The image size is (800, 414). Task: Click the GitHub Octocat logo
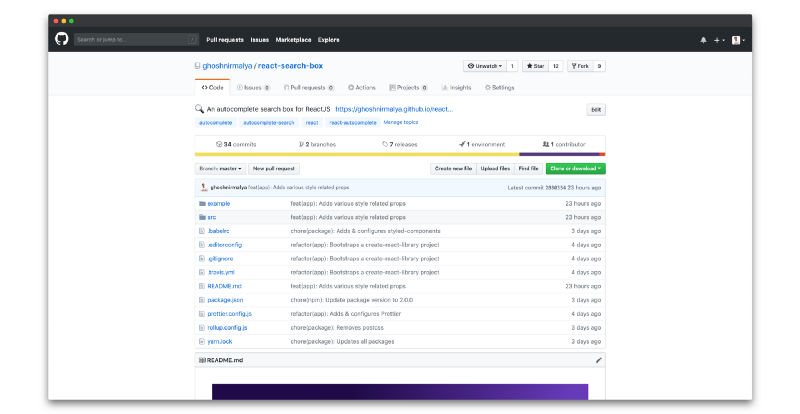(x=61, y=39)
